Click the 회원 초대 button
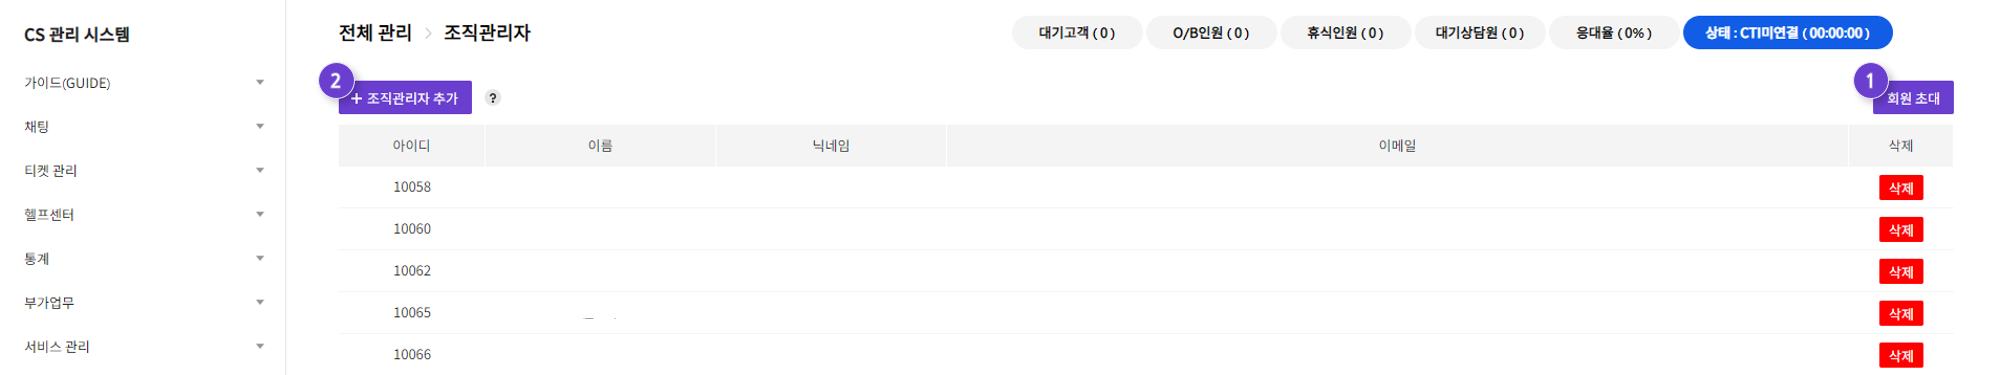 [x=1913, y=98]
